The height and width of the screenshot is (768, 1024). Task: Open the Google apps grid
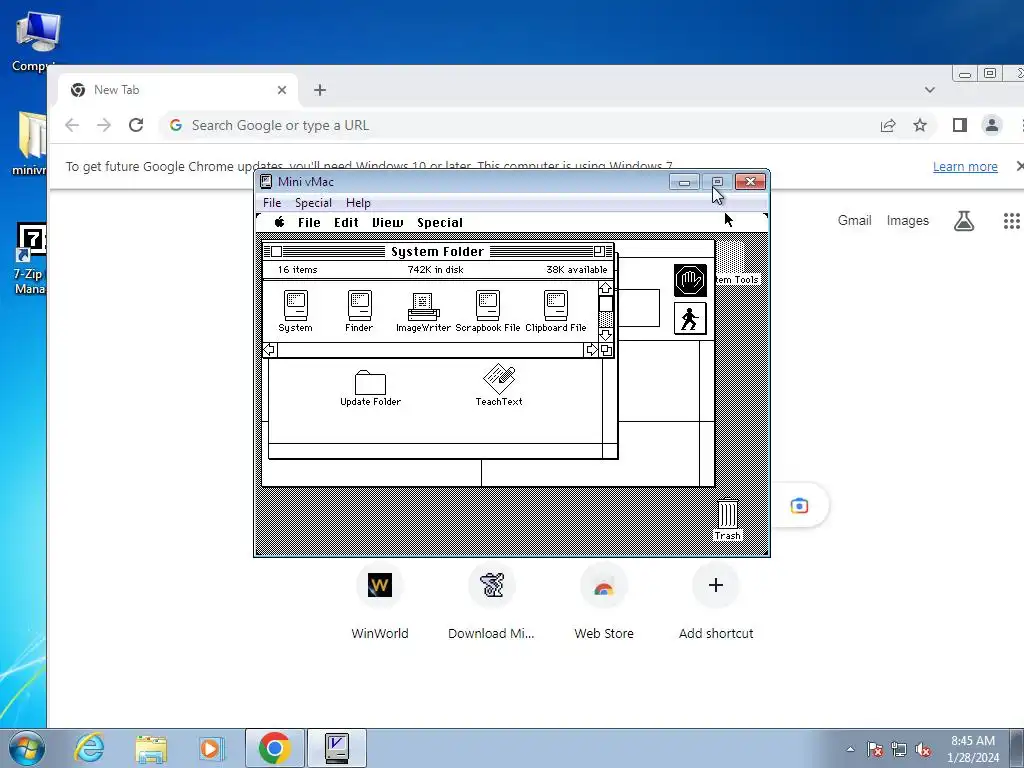click(x=1012, y=221)
